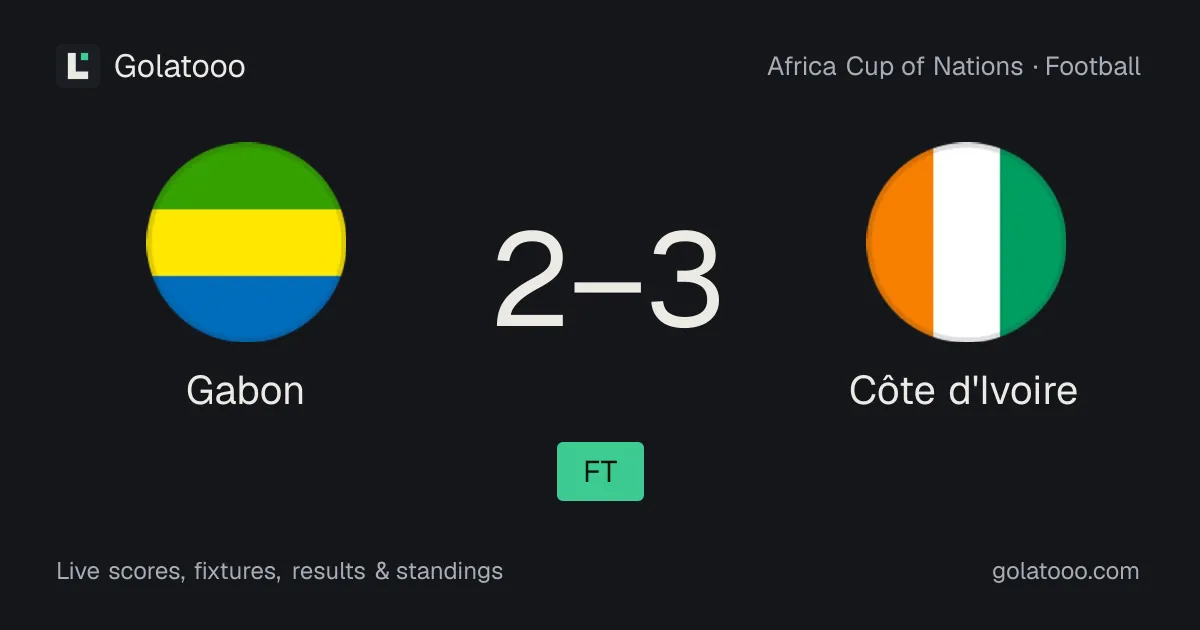Click the green FT status badge
This screenshot has height=630, width=1200.
point(600,471)
